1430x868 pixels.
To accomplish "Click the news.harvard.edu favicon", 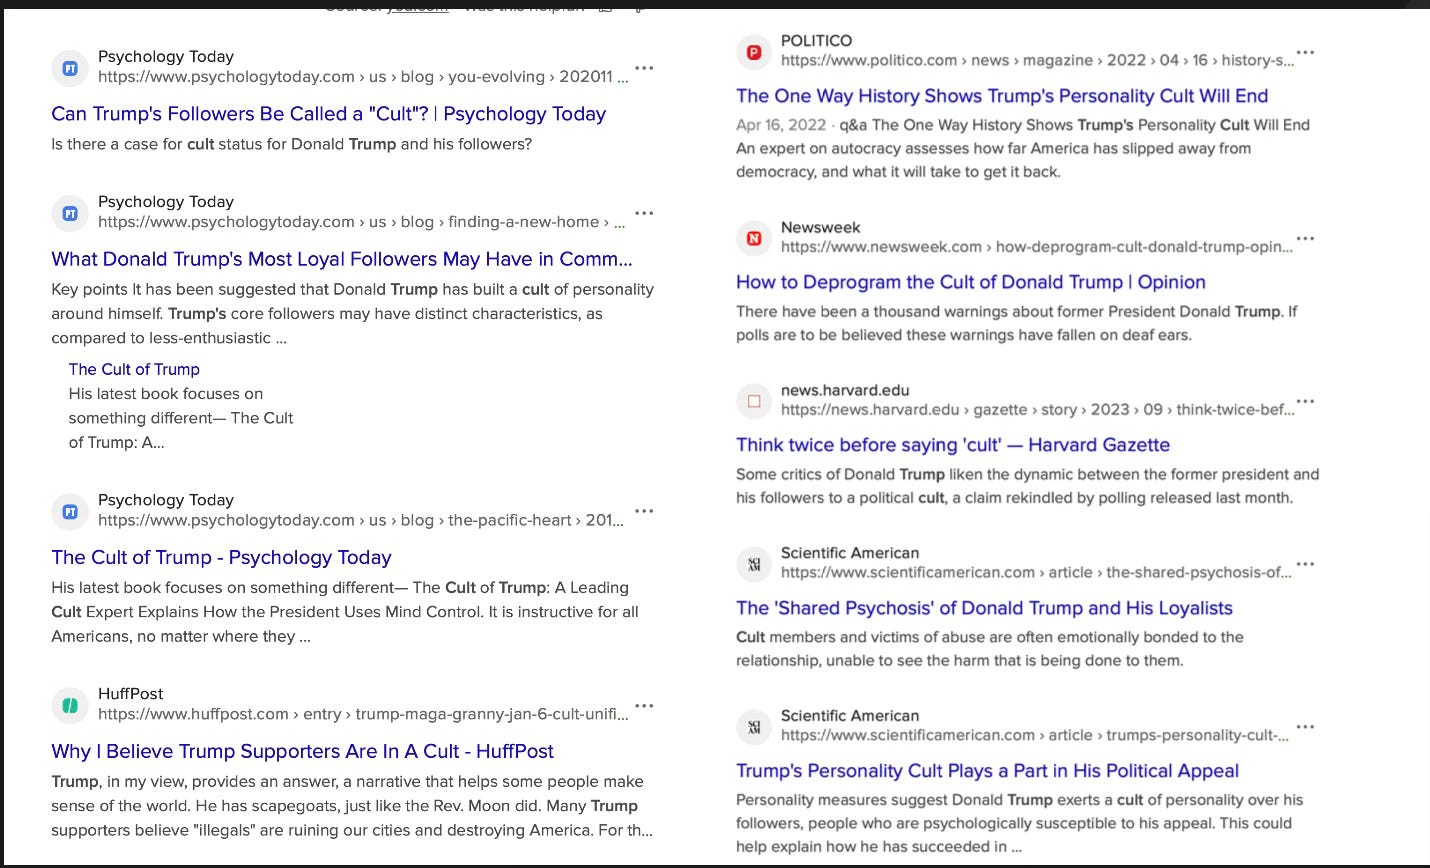I will 754,401.
